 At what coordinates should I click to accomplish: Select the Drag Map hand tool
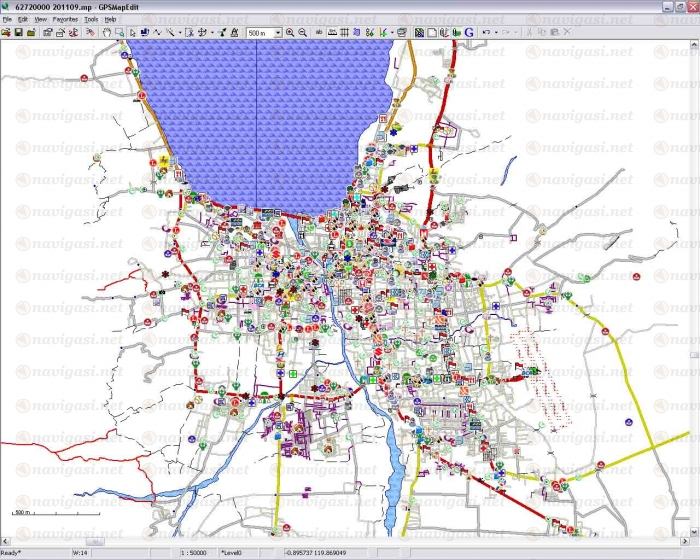[x=107, y=32]
